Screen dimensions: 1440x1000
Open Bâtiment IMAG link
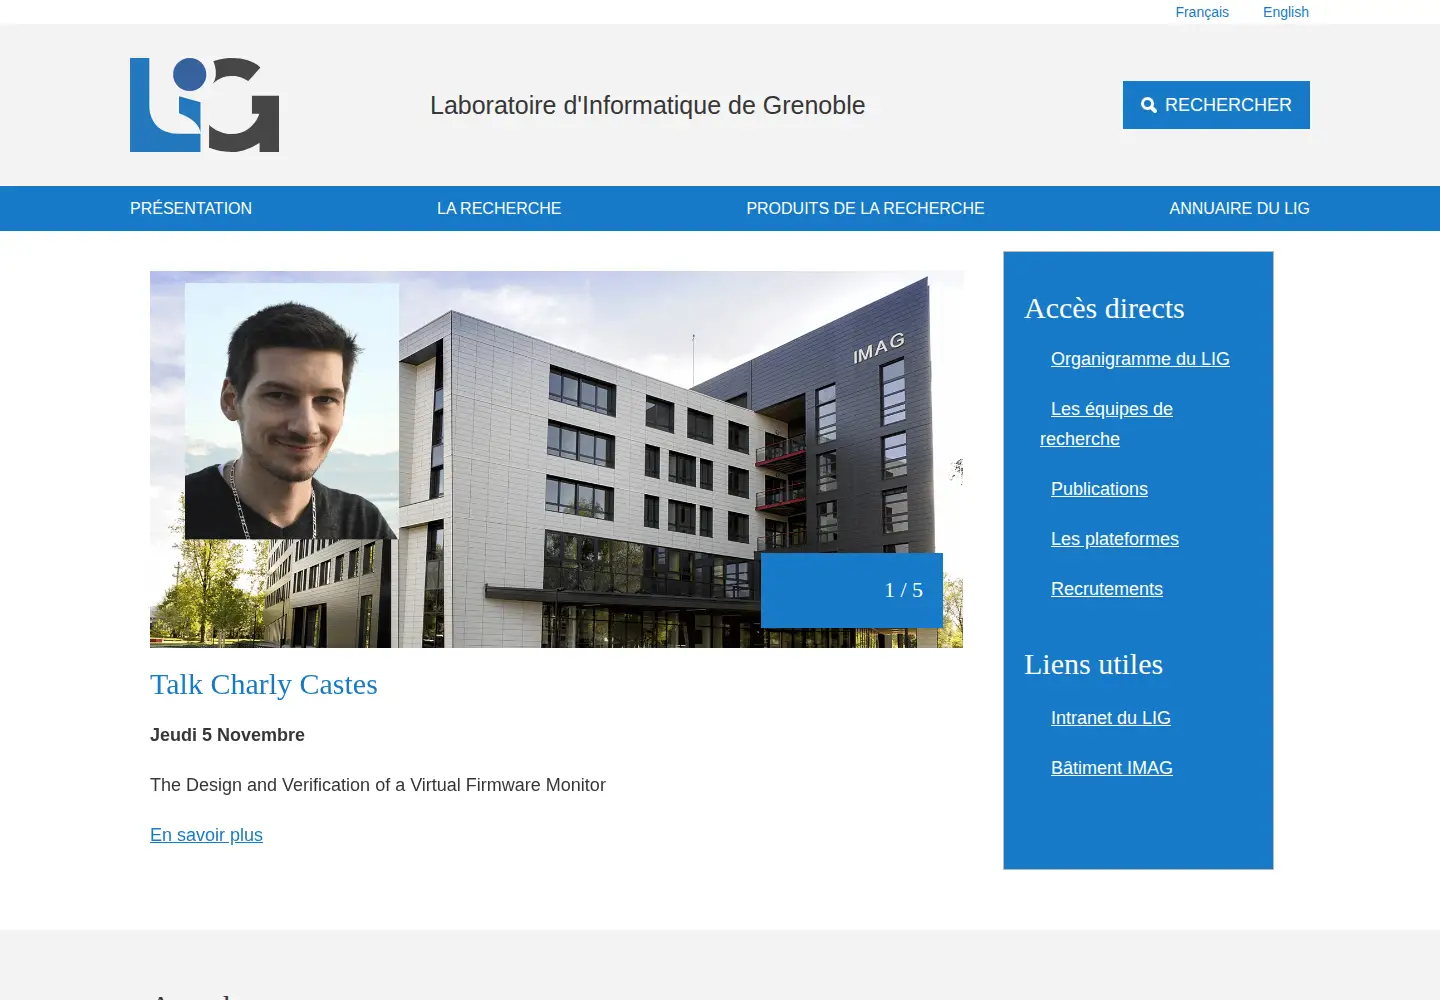coord(1112,768)
